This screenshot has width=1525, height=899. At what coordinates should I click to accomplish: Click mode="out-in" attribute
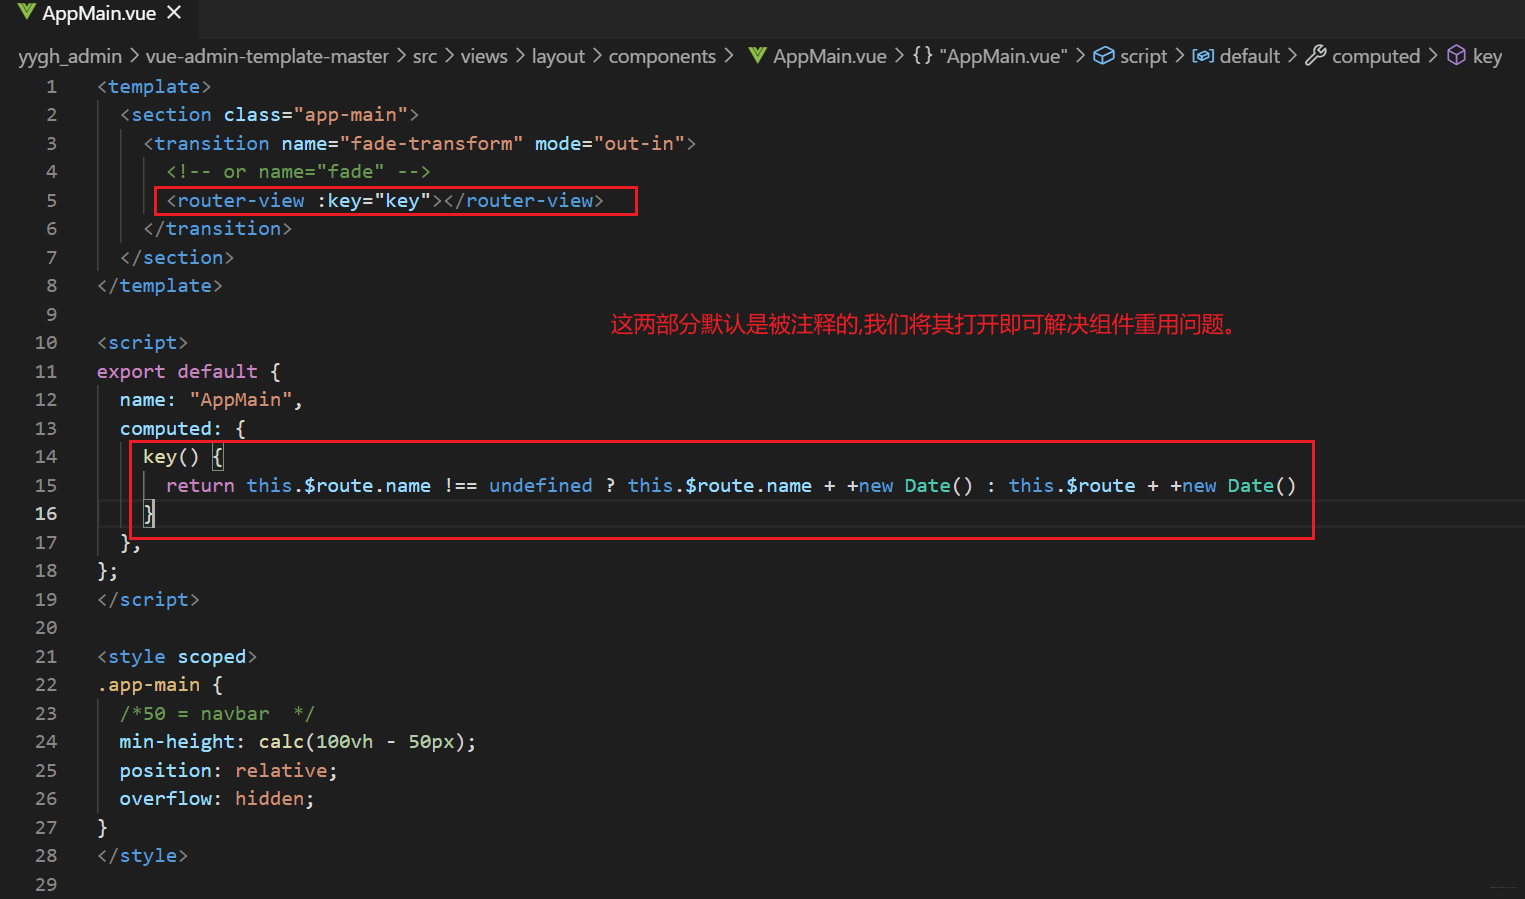pos(610,144)
